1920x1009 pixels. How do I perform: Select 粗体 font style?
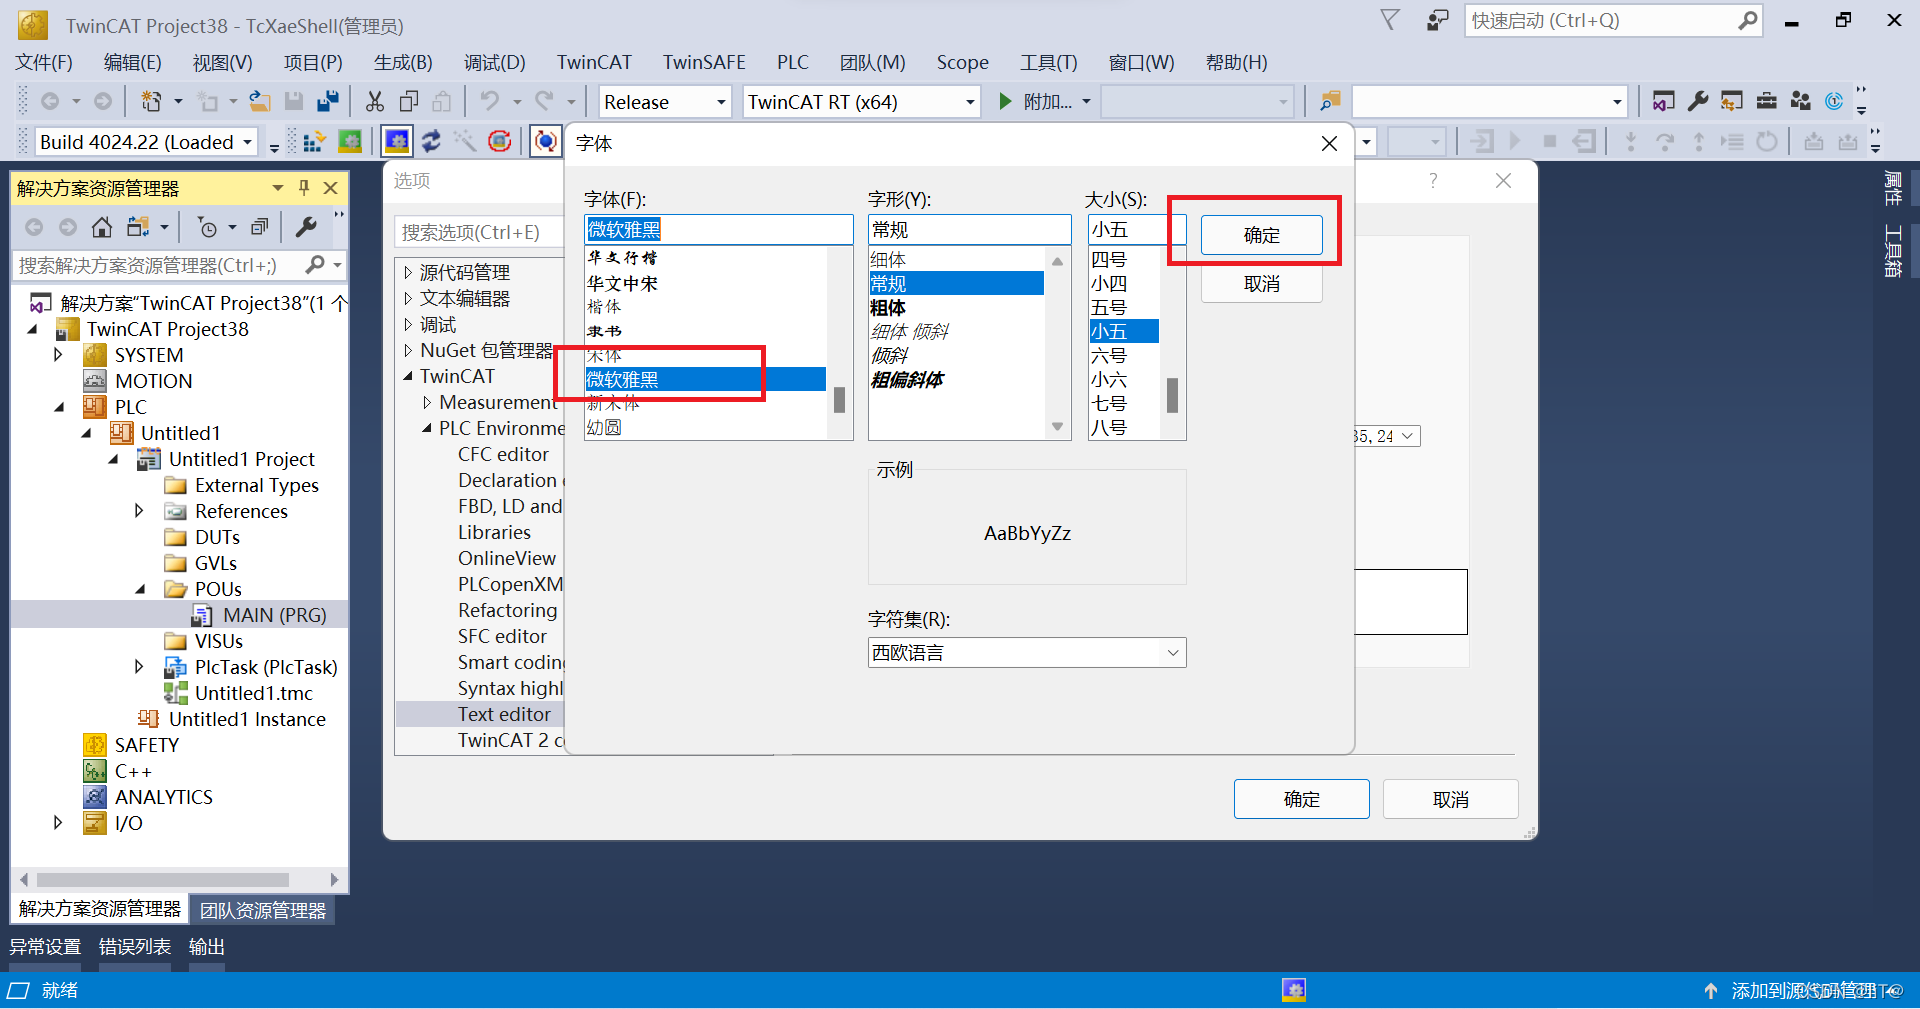coord(888,308)
